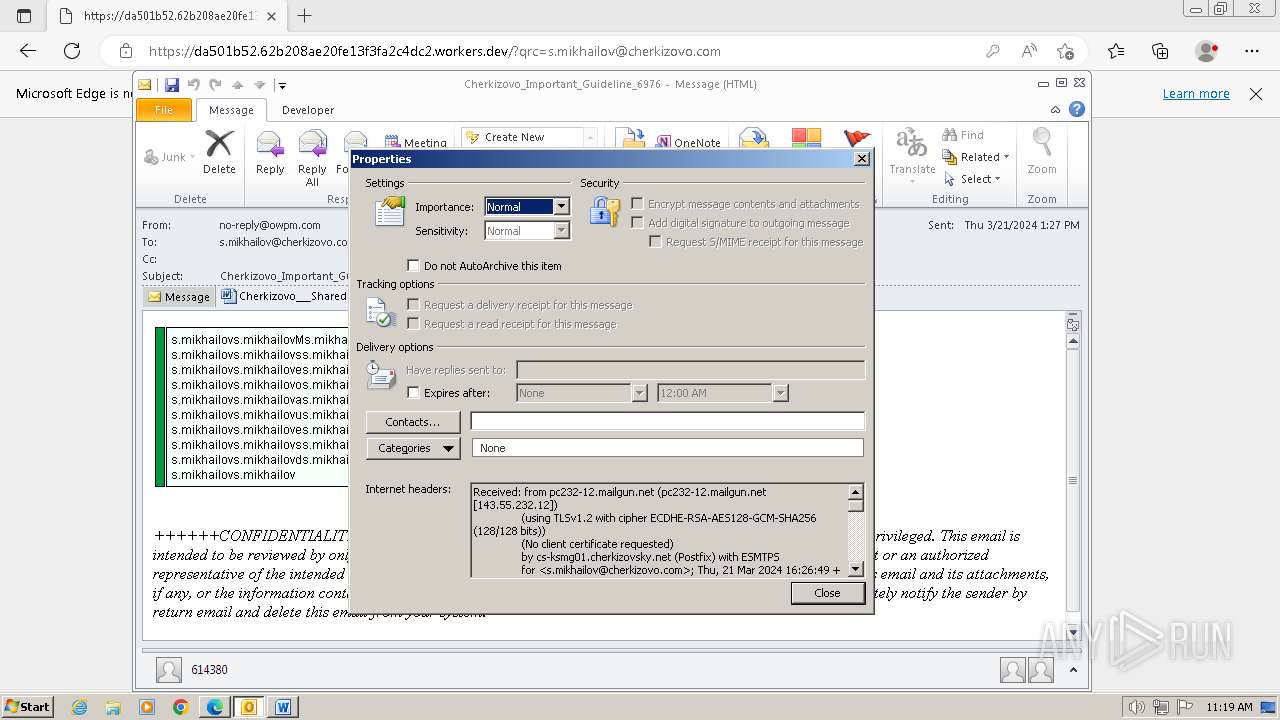Open Internet Explorer from the taskbar
1280x720 pixels.
pyautogui.click(x=80, y=707)
